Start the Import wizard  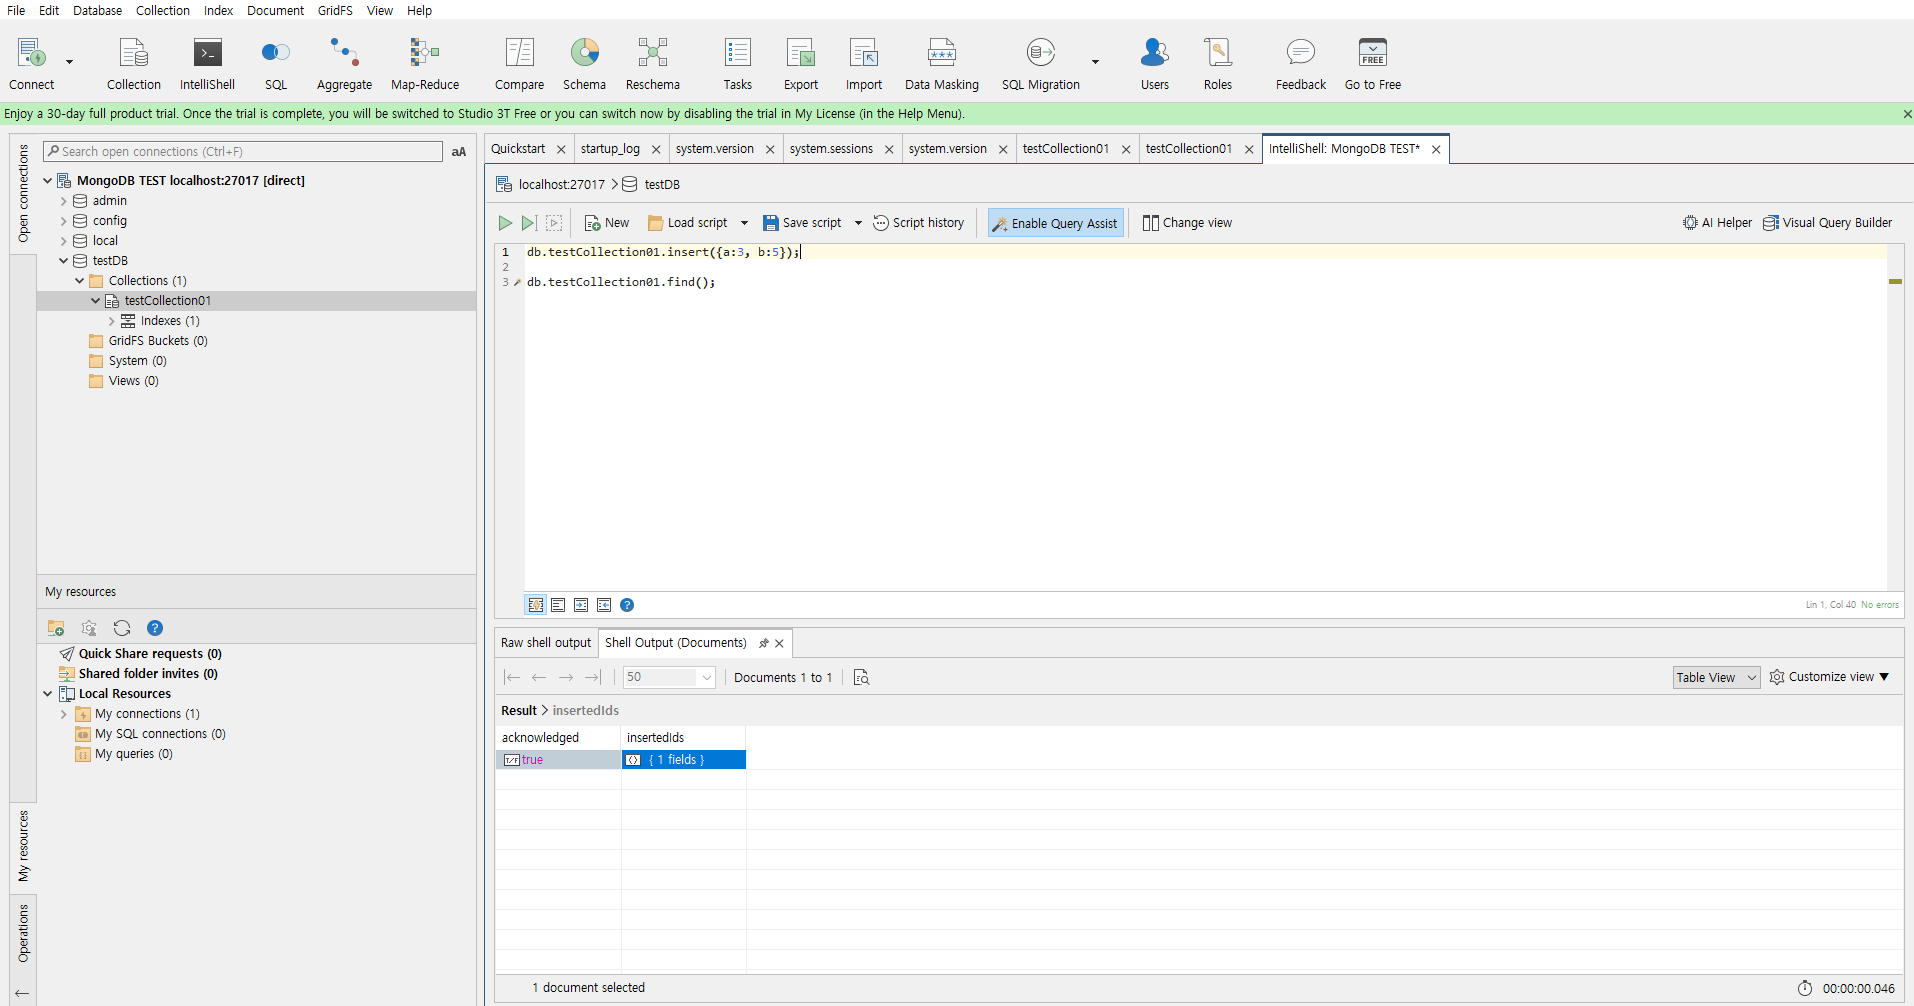864,63
